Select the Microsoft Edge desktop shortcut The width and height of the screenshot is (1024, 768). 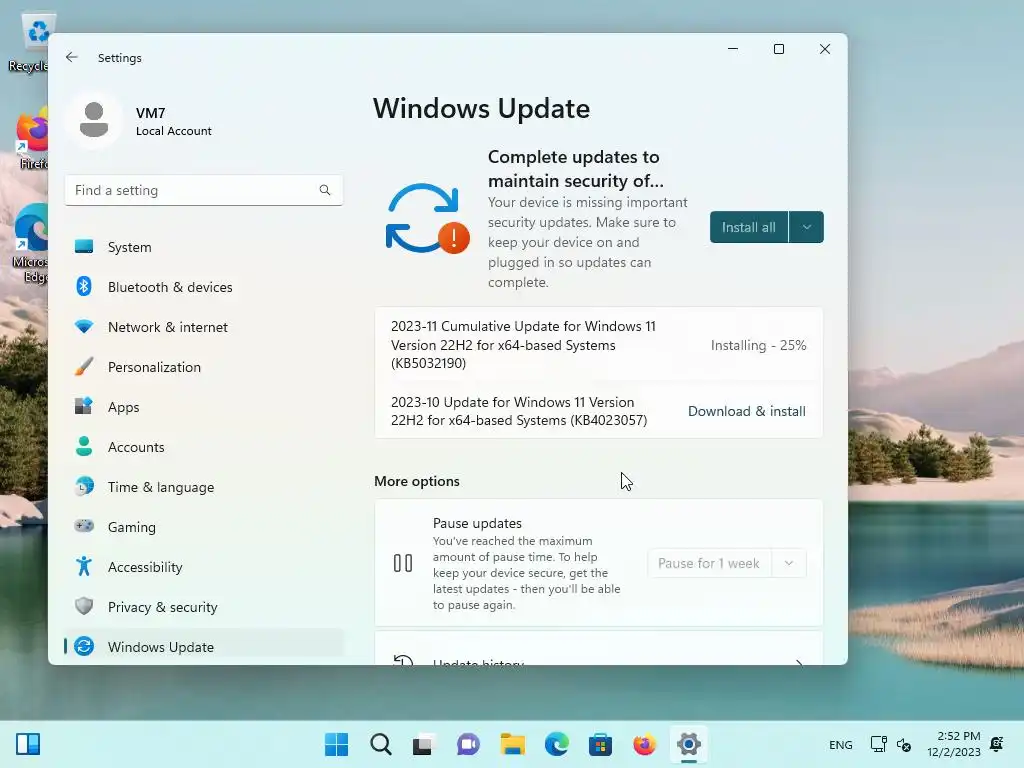[30, 243]
